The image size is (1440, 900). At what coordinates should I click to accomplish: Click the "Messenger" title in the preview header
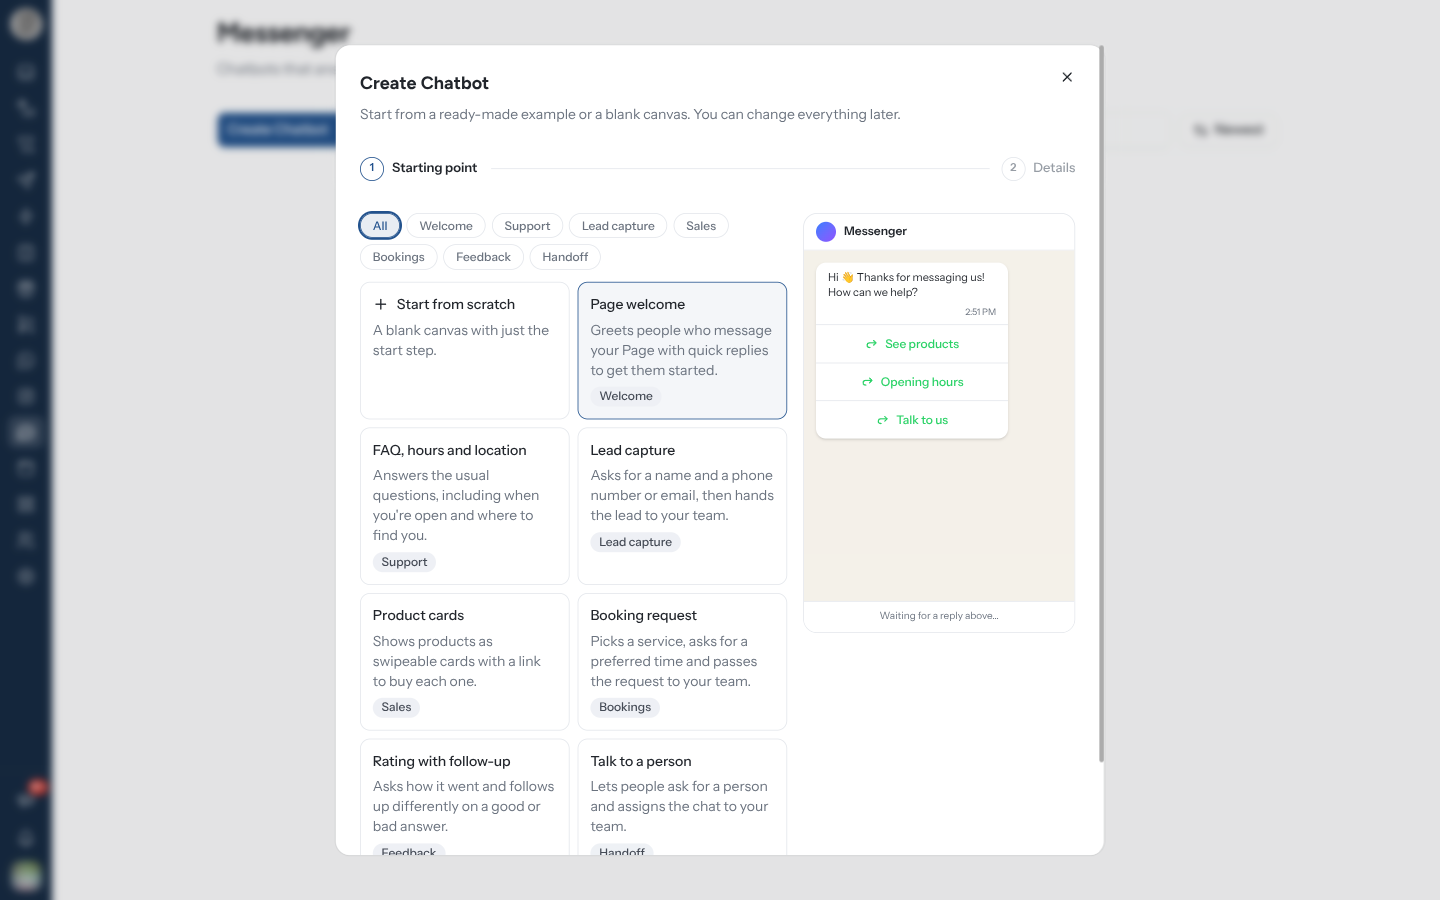coord(875,231)
